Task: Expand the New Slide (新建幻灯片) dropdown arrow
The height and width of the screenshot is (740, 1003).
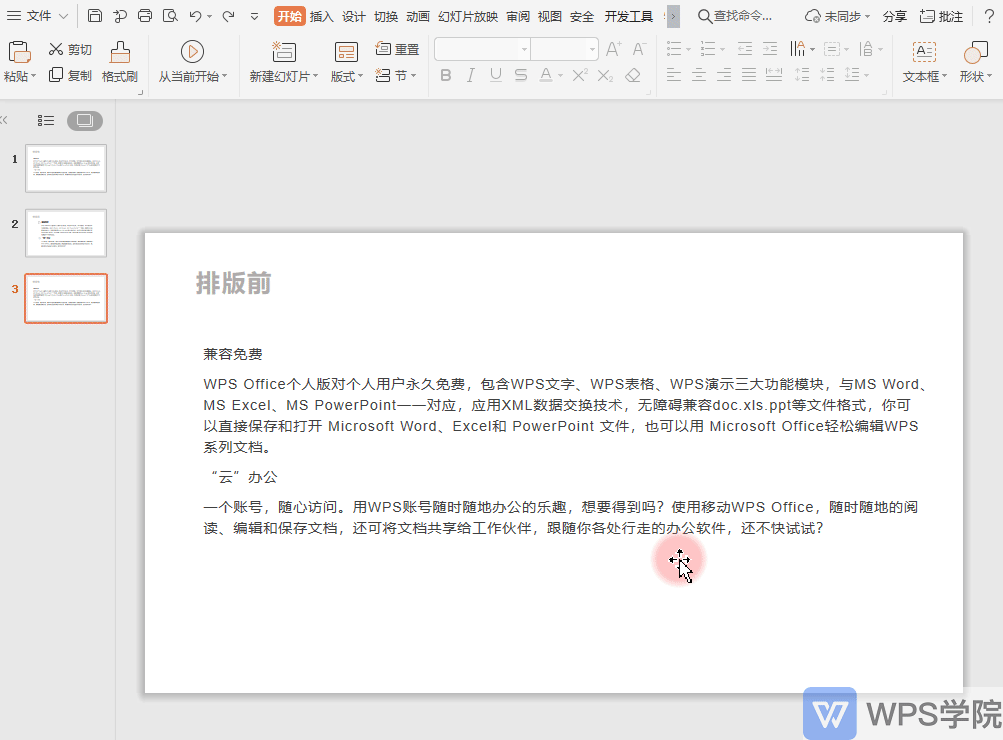Action: (x=315, y=76)
